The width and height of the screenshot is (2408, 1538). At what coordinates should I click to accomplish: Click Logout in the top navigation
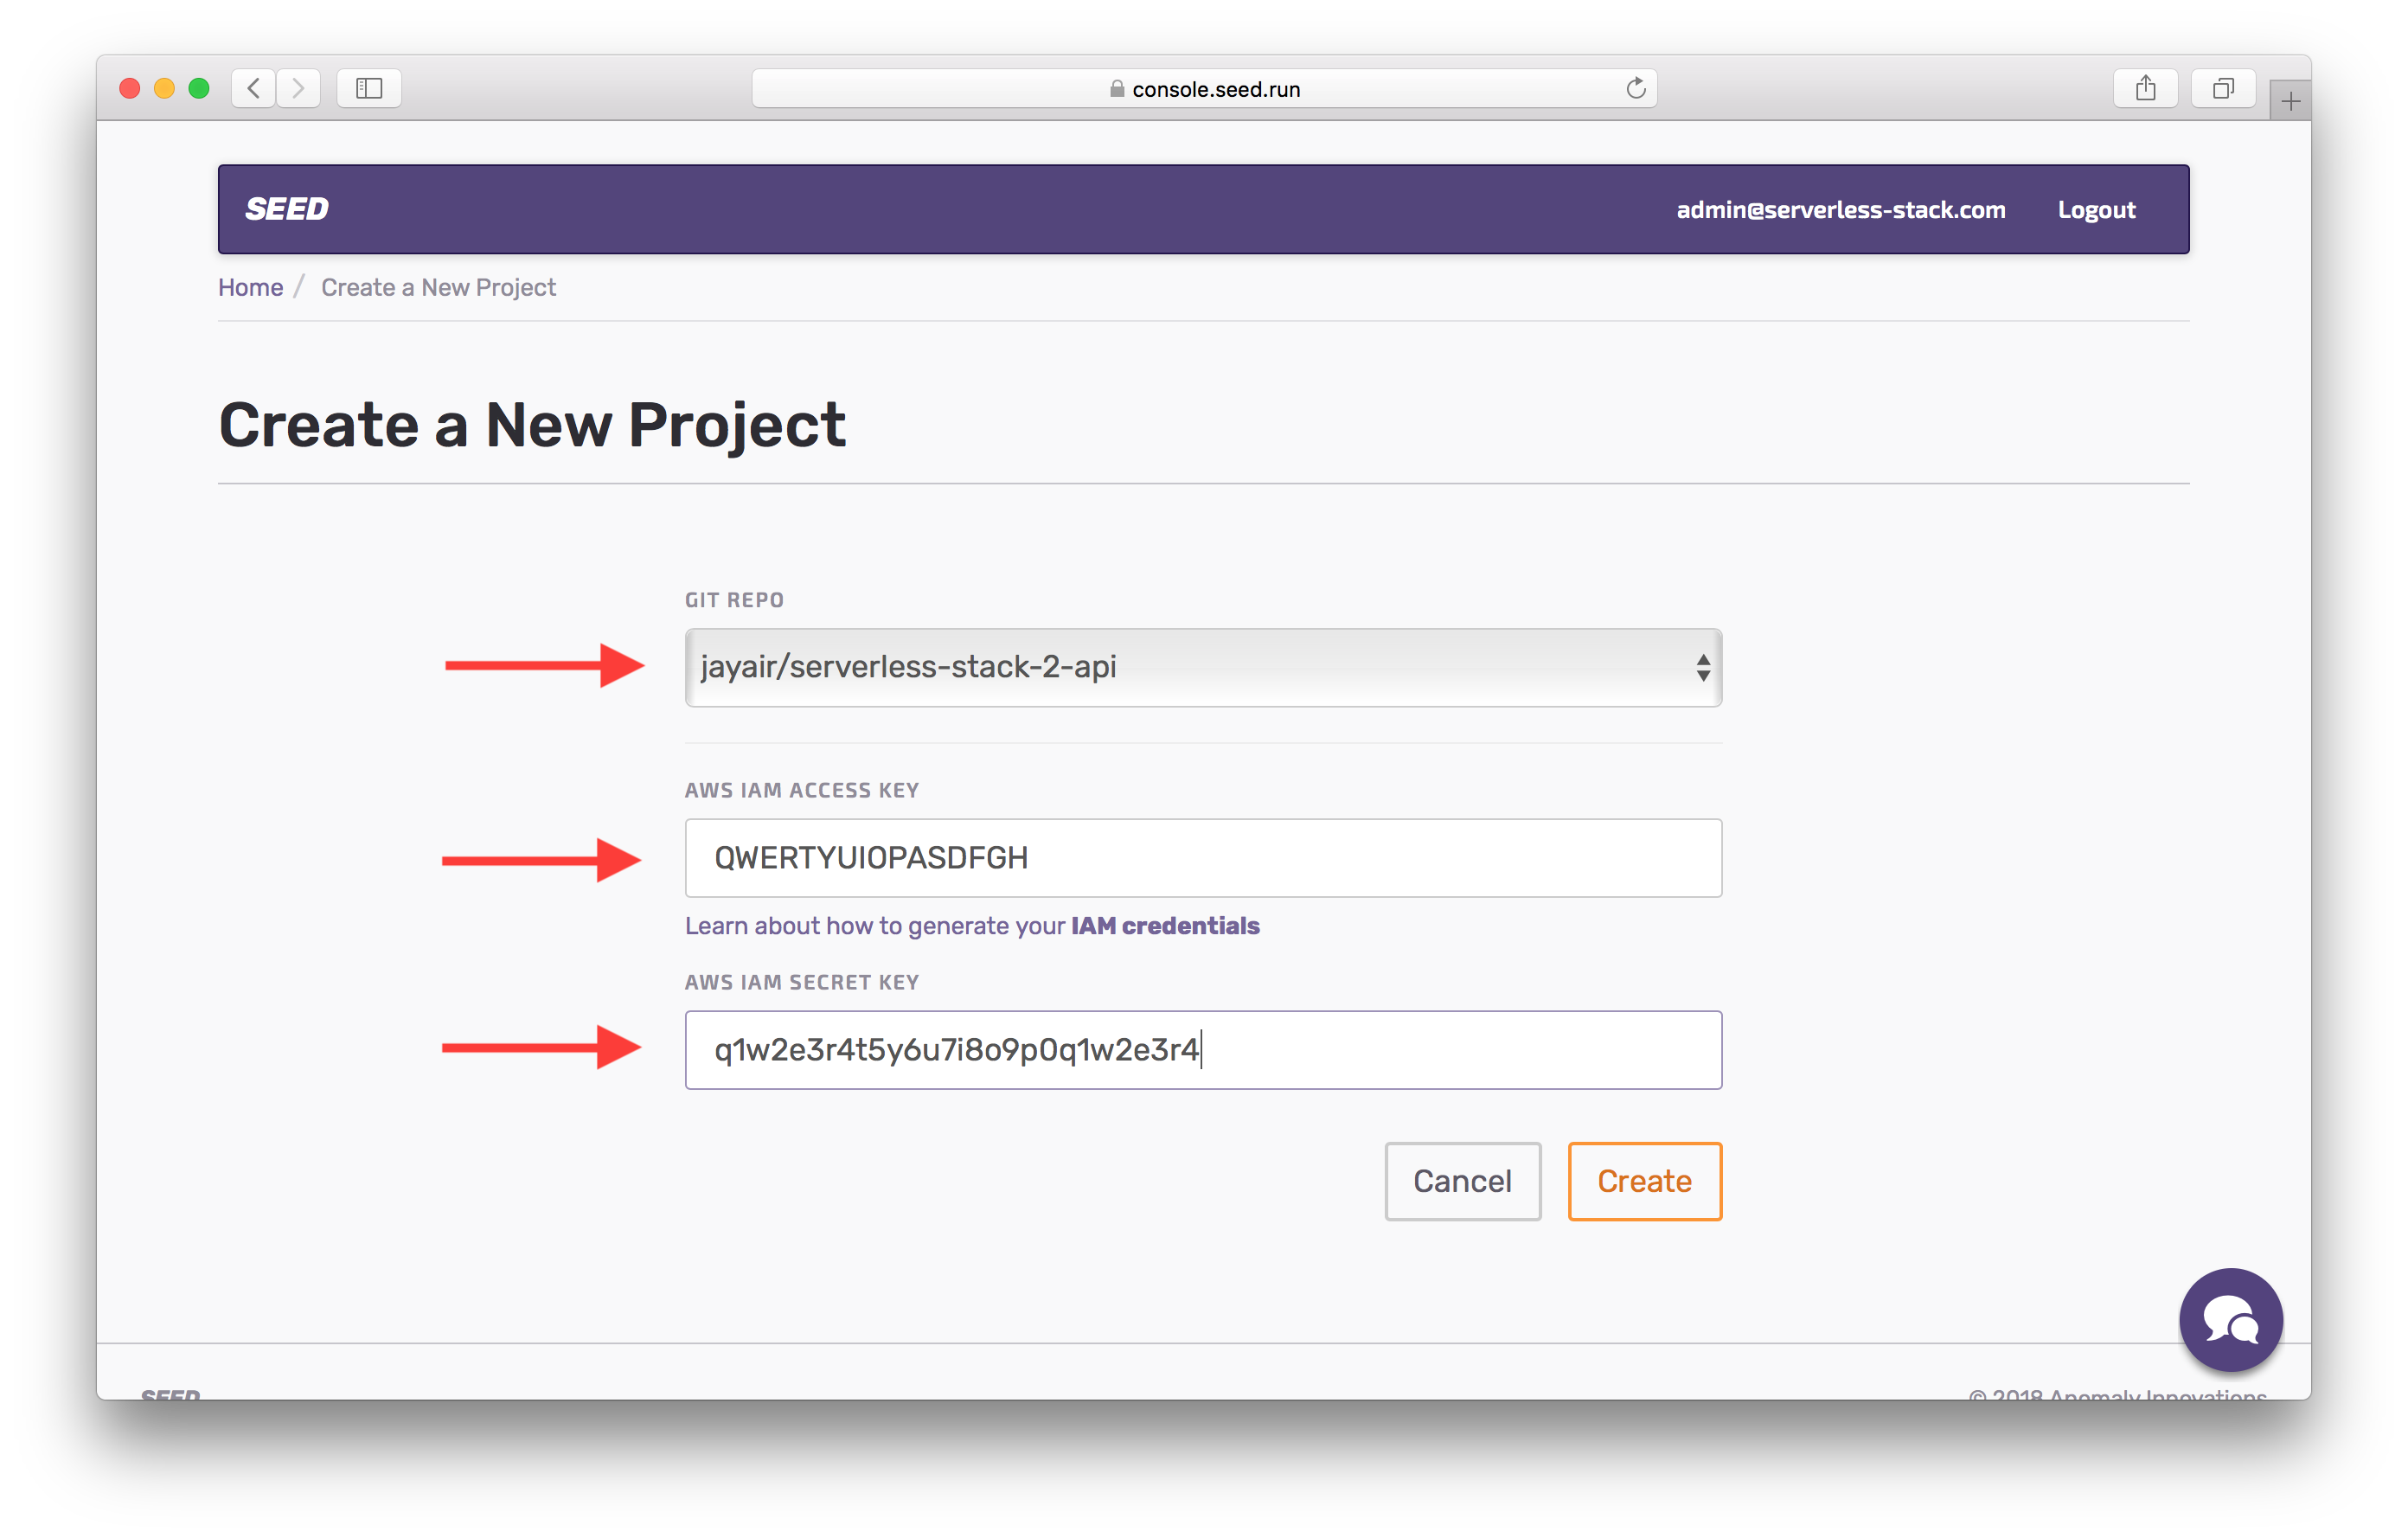point(2096,210)
